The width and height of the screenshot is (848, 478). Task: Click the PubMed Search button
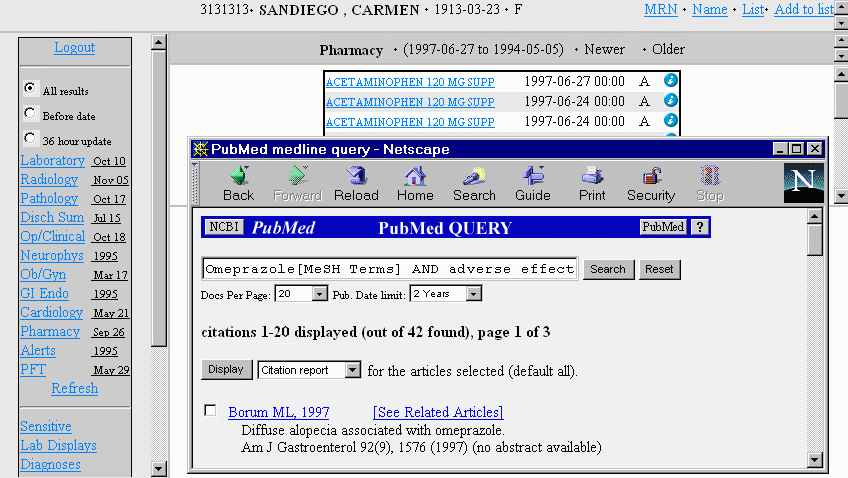607,269
